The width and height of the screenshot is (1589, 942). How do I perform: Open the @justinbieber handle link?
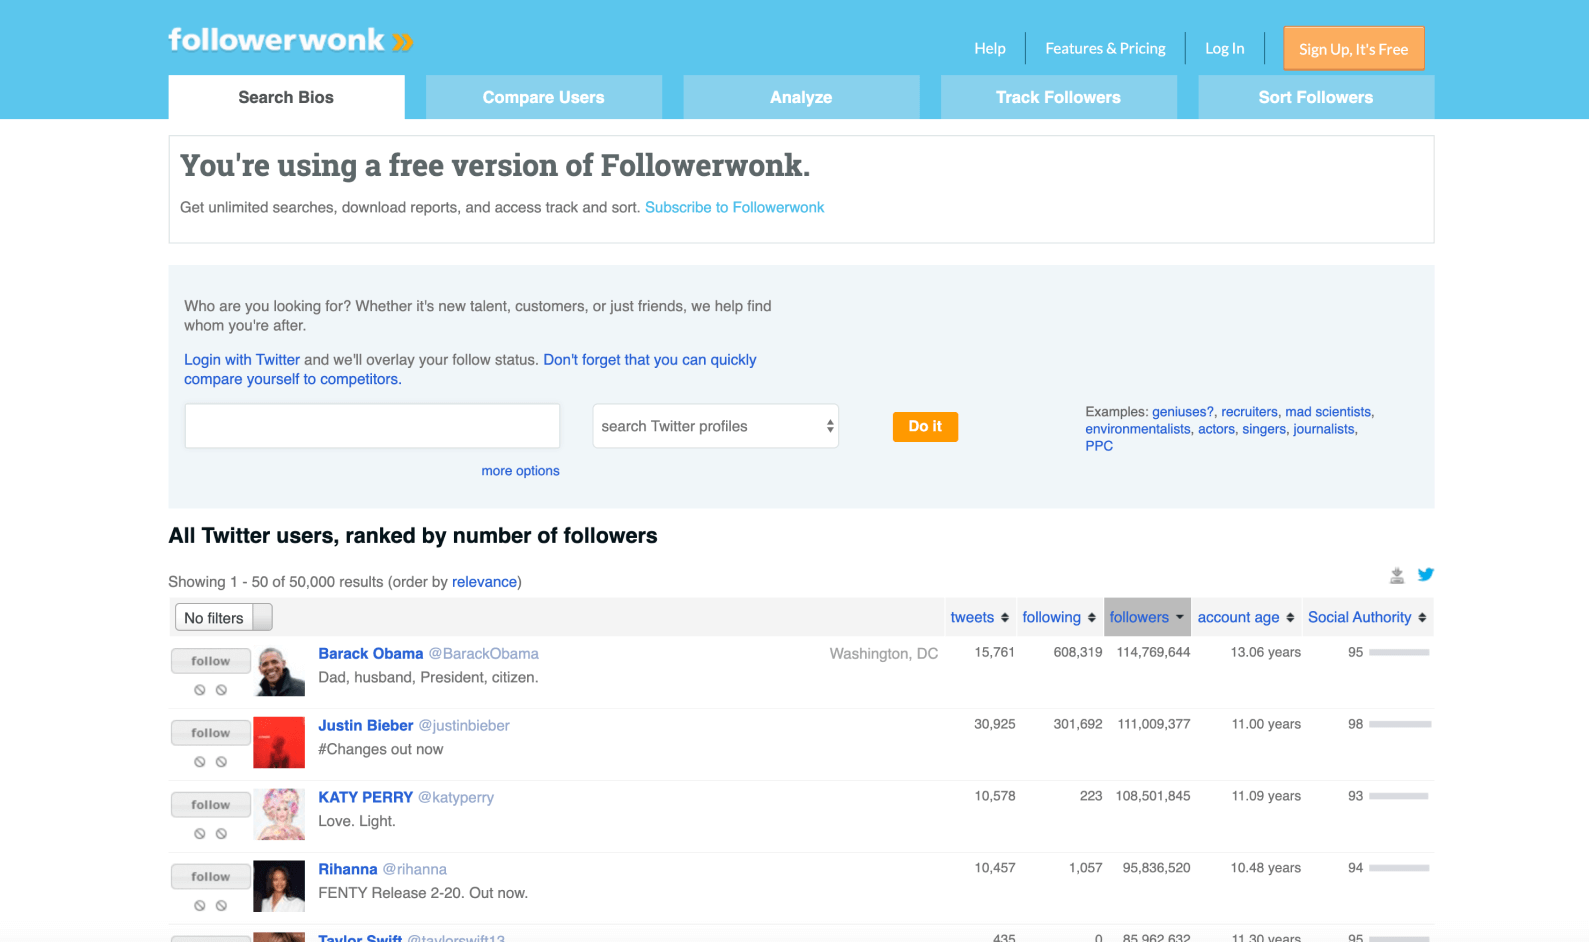464,726
